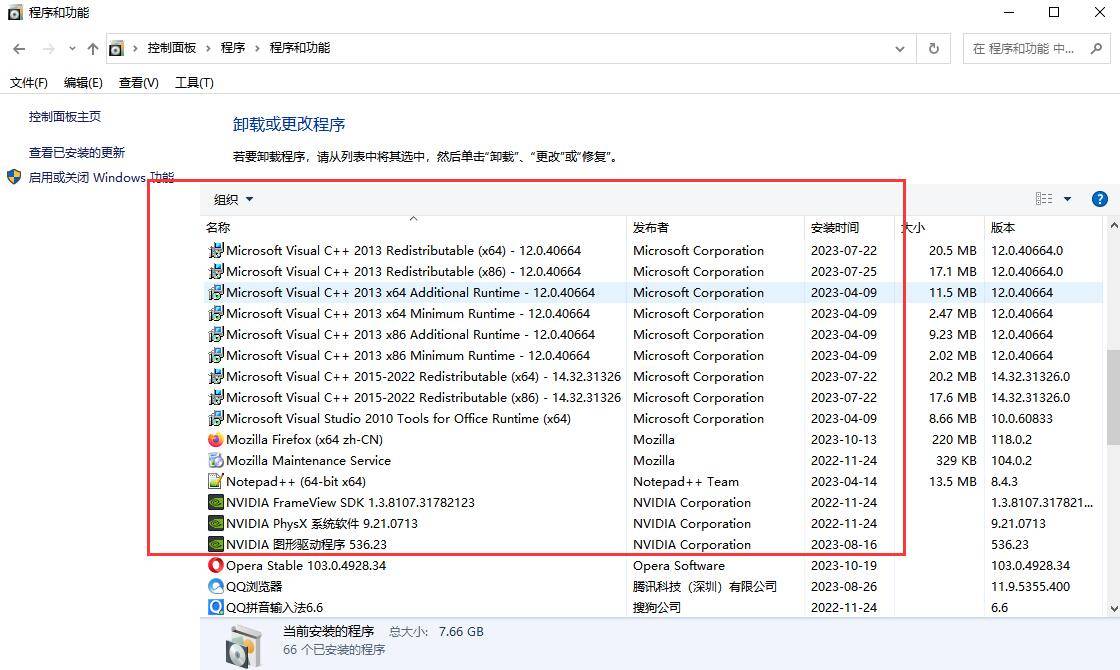Click 程序 in the address breadcrumb

(233, 48)
